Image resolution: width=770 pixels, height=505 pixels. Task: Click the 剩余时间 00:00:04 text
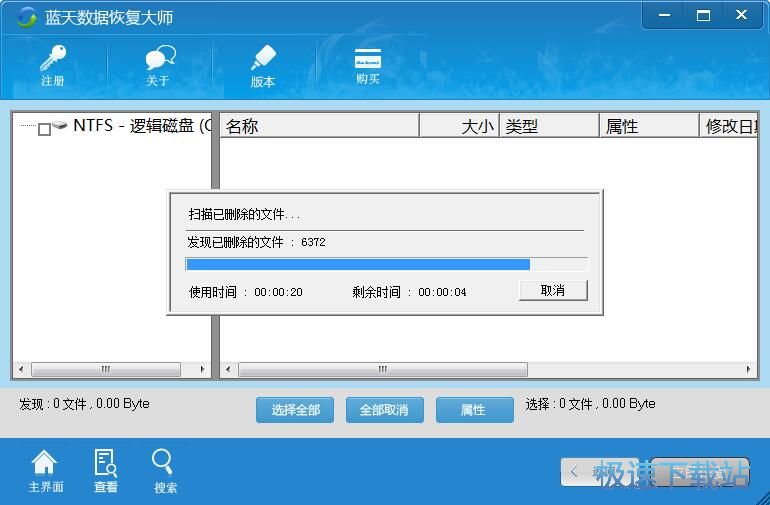[409, 292]
